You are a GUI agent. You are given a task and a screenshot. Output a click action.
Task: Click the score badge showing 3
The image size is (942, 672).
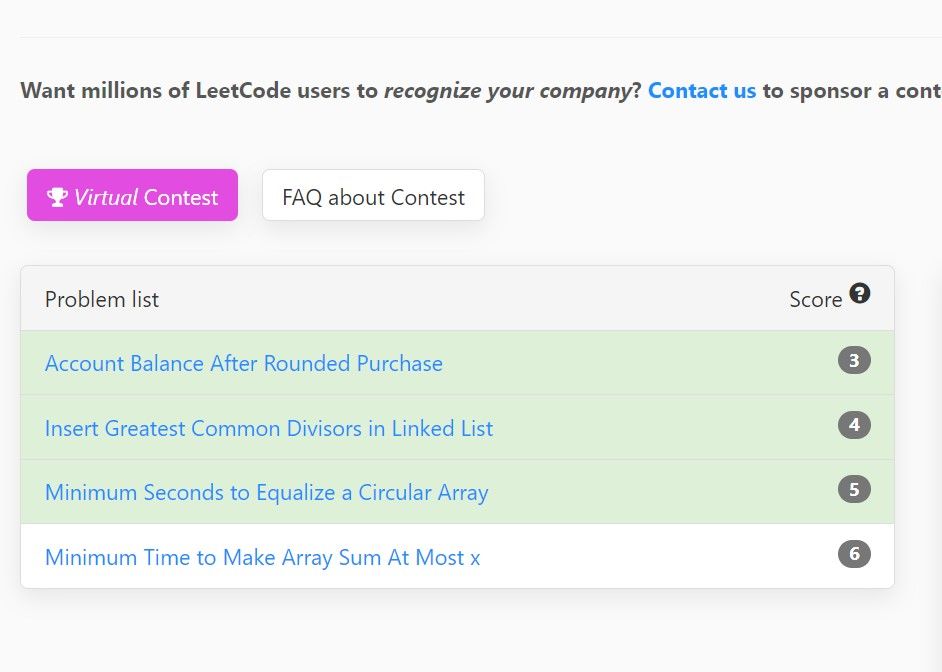point(854,360)
